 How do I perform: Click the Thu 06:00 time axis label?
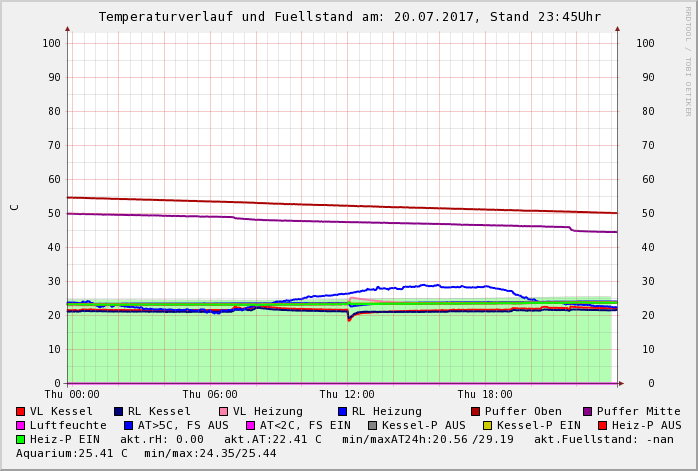pos(210,395)
